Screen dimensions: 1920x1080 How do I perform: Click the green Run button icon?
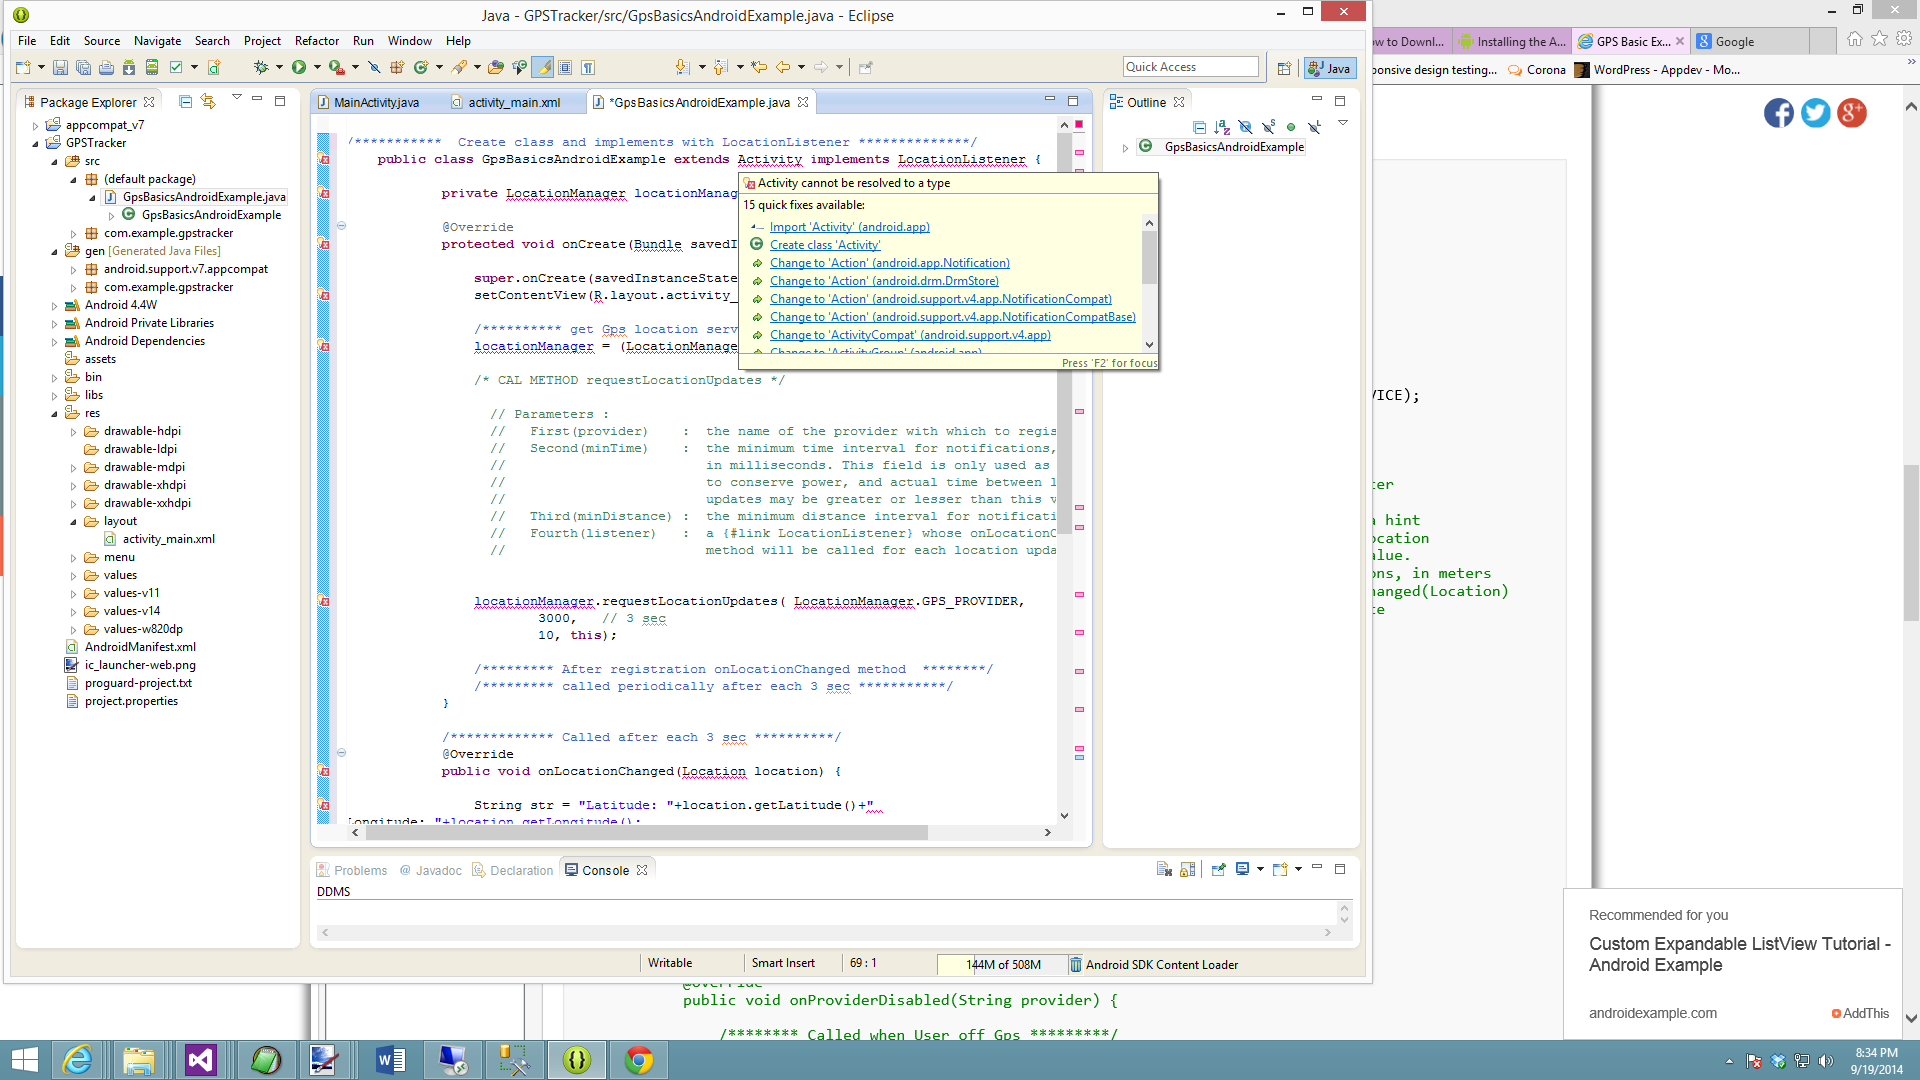point(299,67)
